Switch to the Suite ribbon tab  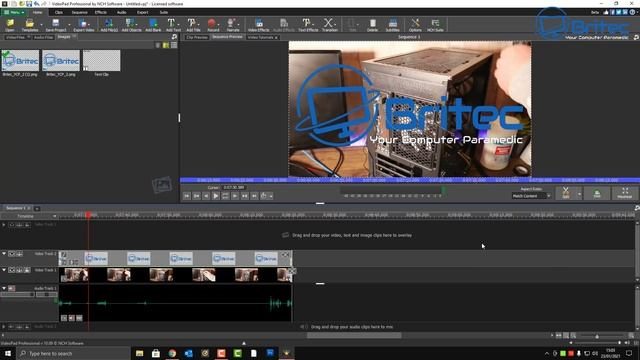[x=163, y=12]
